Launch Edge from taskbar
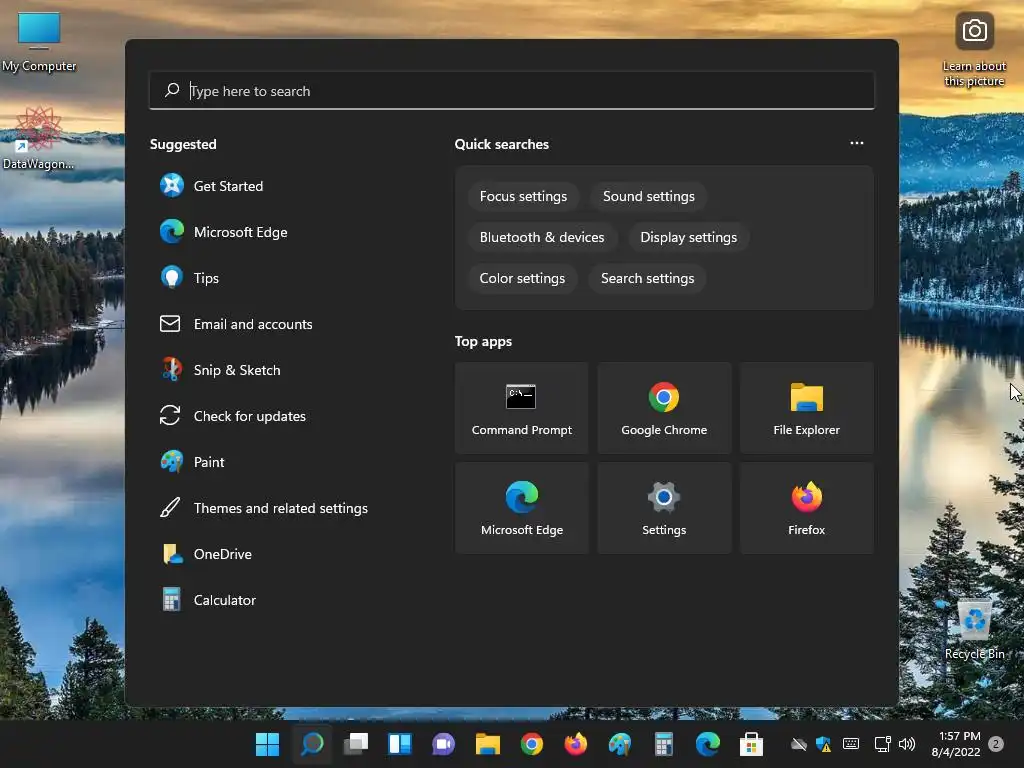1024x768 pixels. pyautogui.click(x=707, y=744)
